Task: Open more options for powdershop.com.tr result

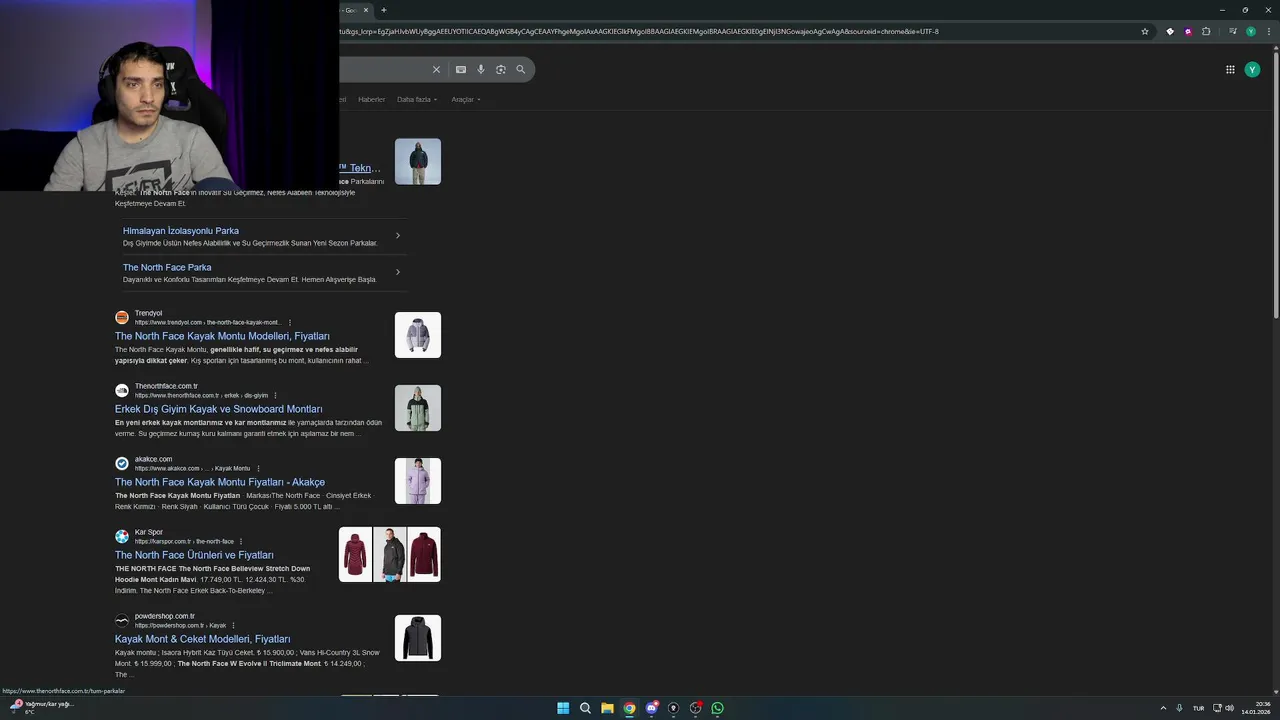Action: coord(233,625)
